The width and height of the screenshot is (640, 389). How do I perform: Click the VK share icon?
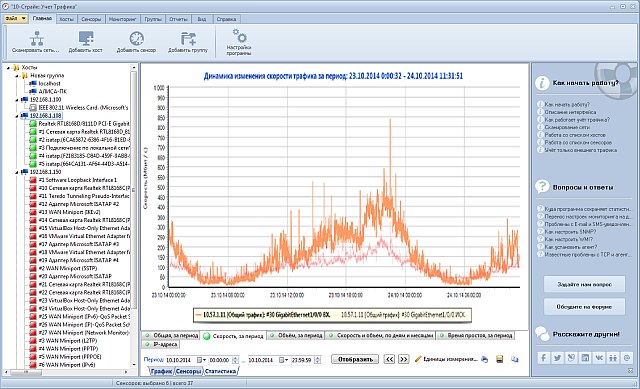point(599,358)
